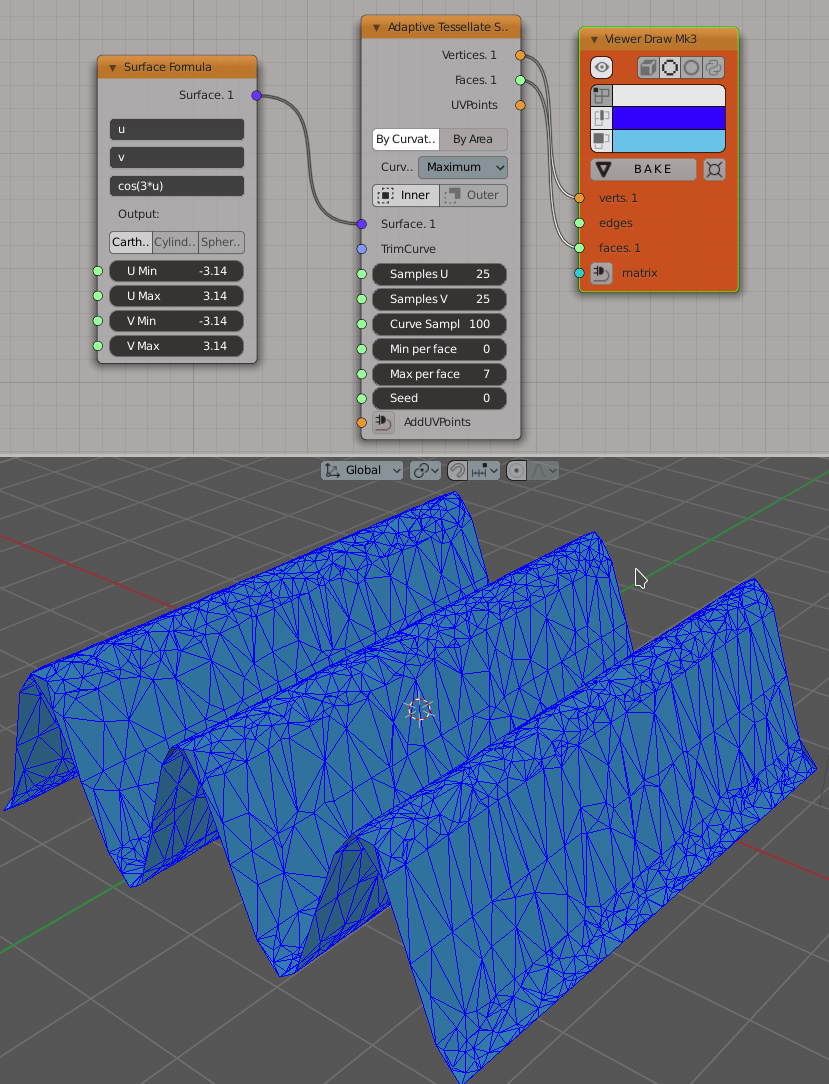
Task: Open proportional falloff curve dropdown
Action: click(543, 471)
